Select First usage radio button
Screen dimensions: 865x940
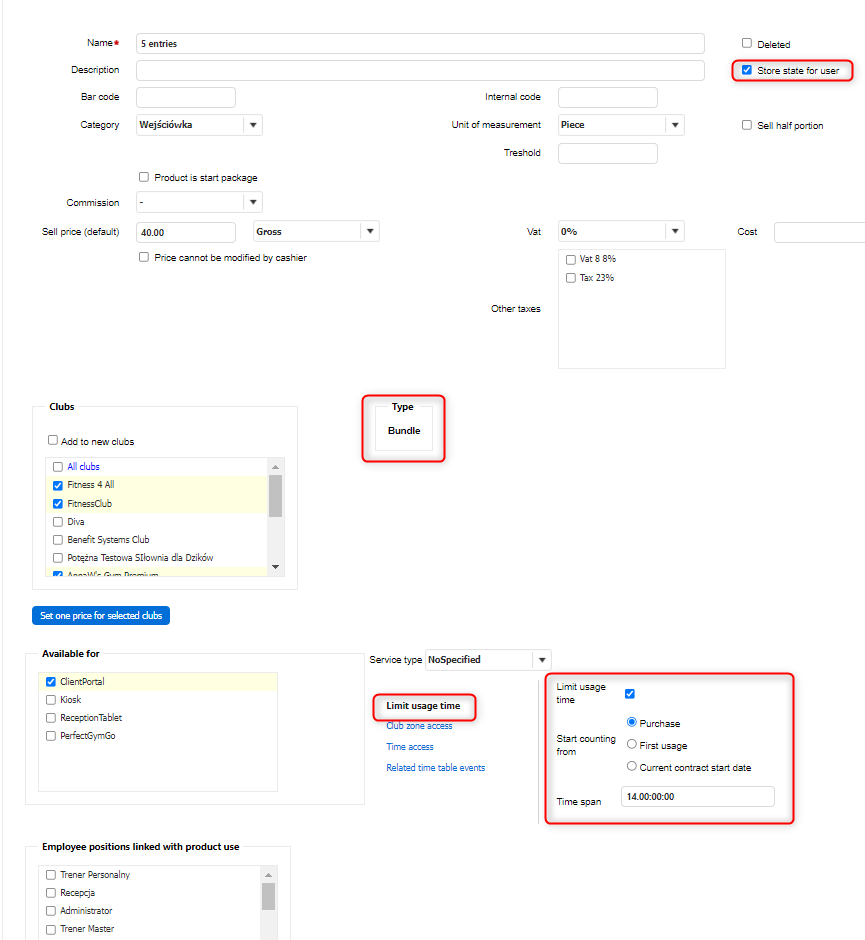point(632,744)
